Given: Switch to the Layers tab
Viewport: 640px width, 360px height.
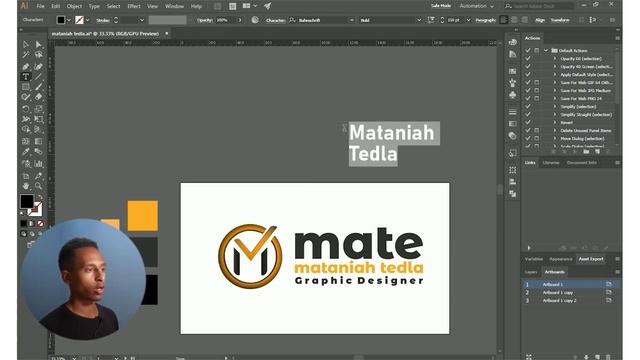Looking at the screenshot, I should (531, 272).
